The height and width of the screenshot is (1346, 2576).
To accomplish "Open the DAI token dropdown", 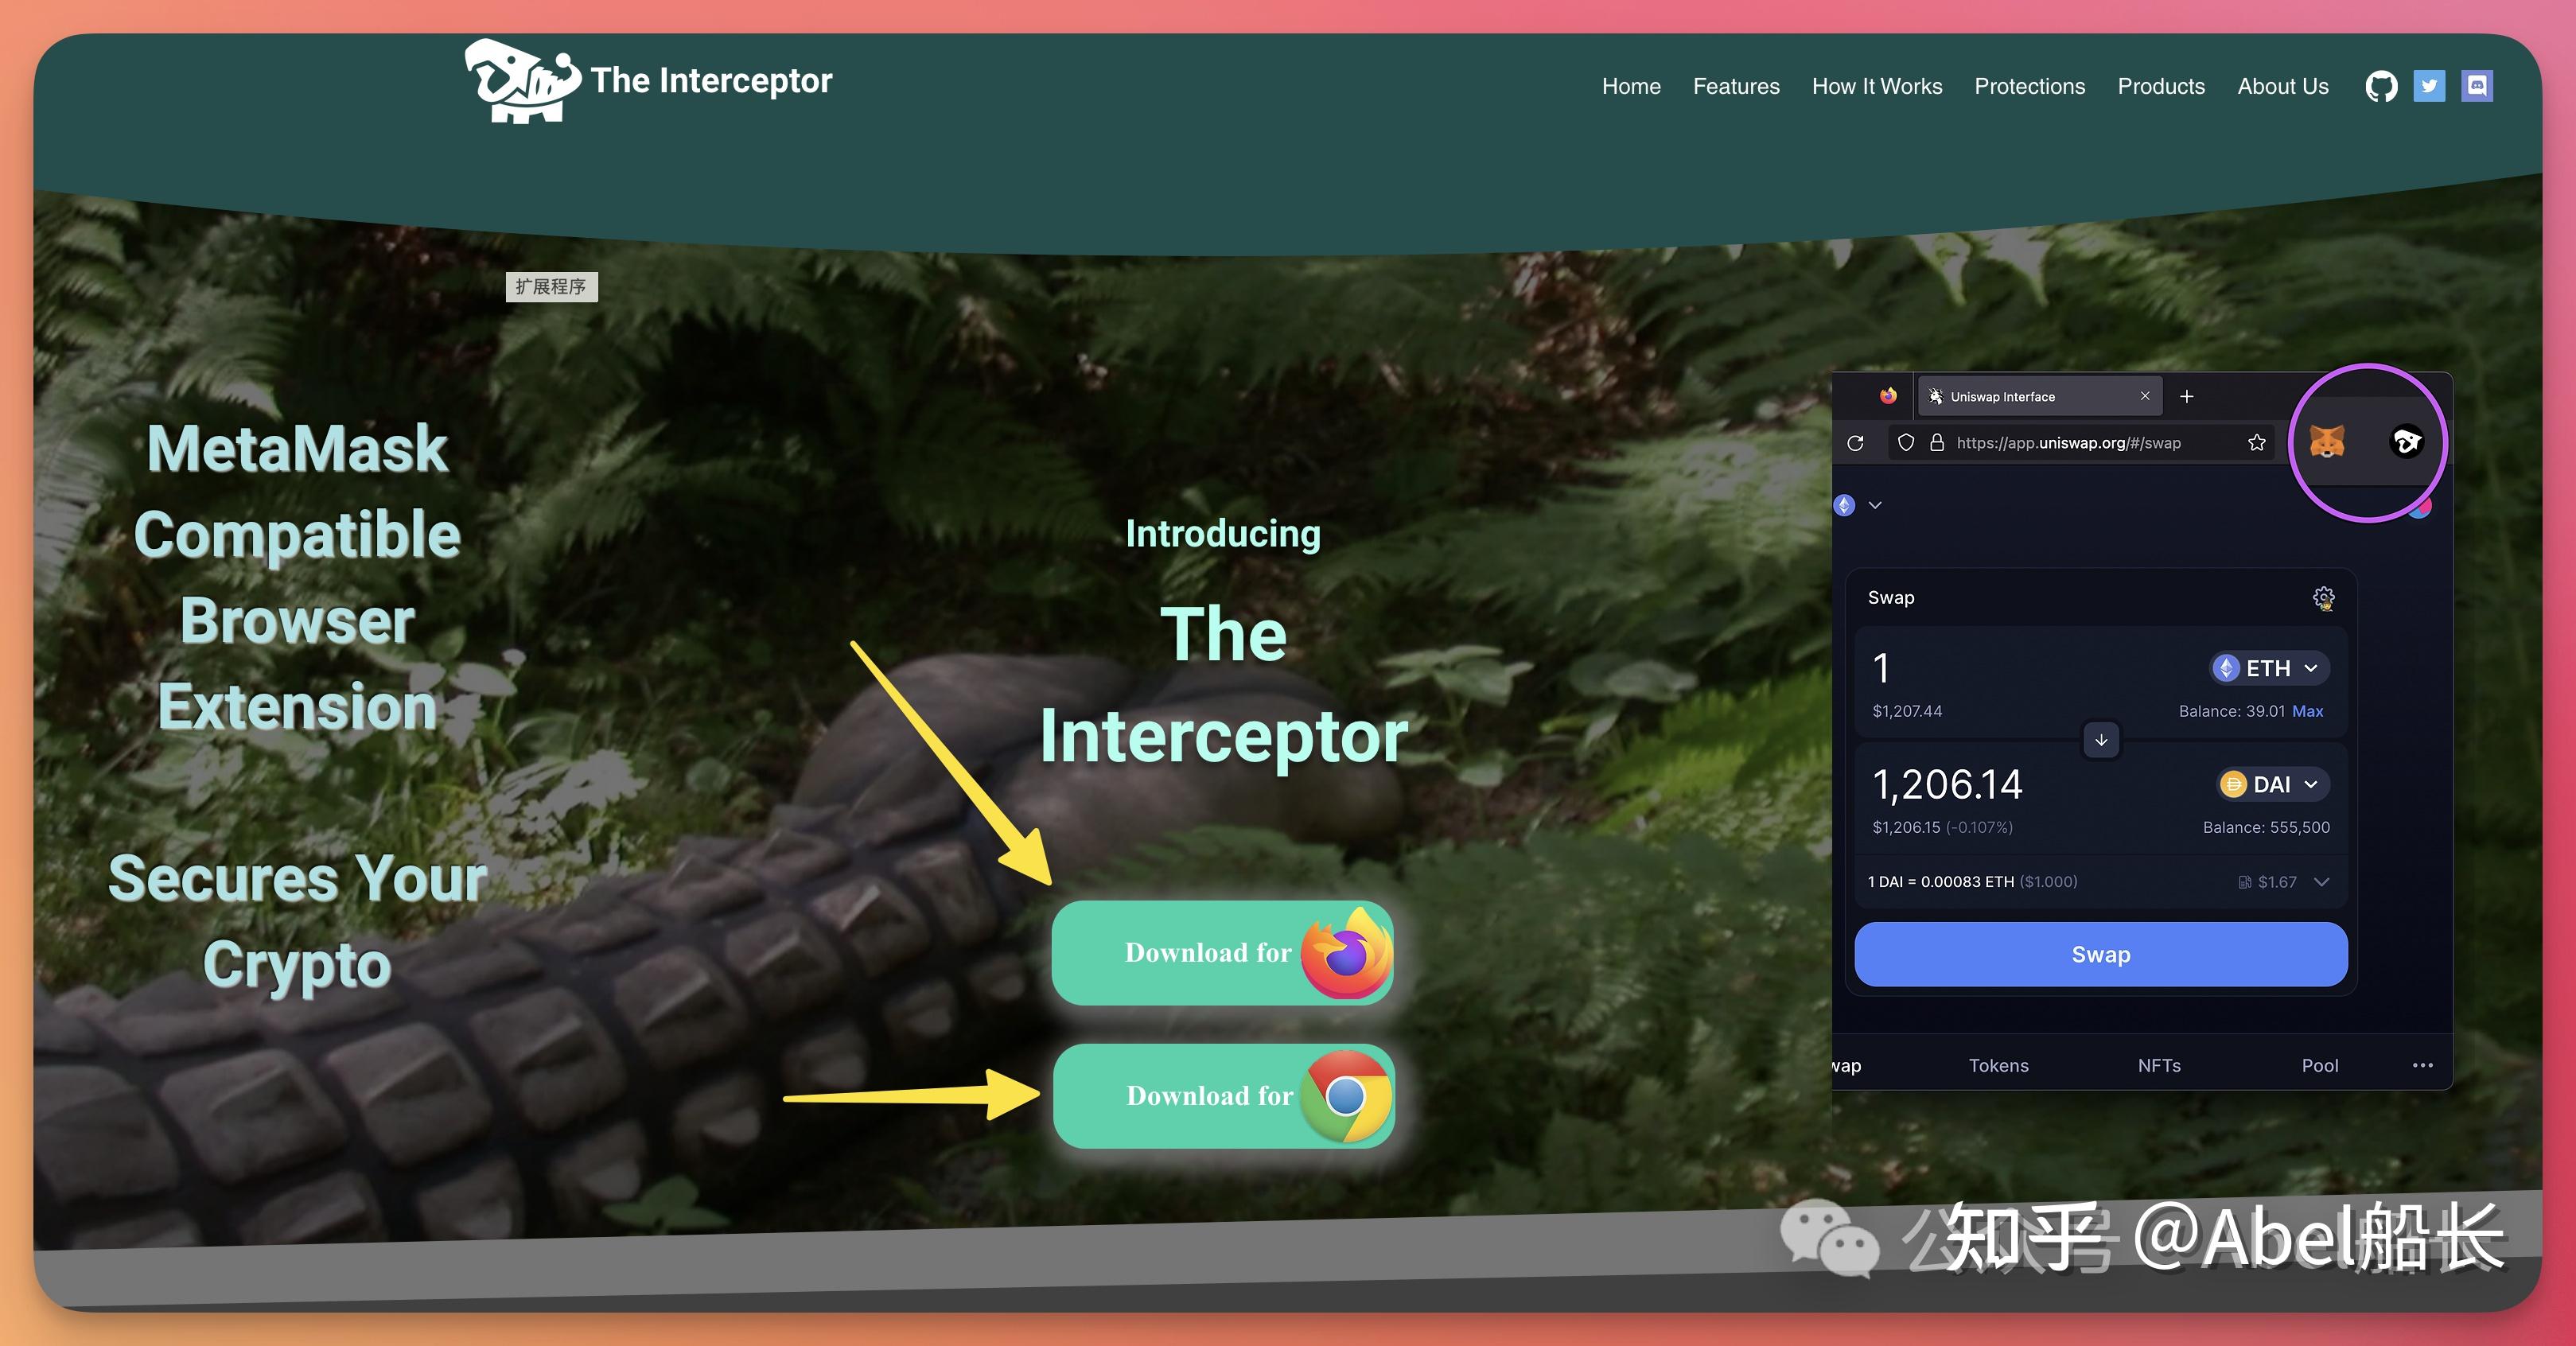I will click(x=2273, y=784).
